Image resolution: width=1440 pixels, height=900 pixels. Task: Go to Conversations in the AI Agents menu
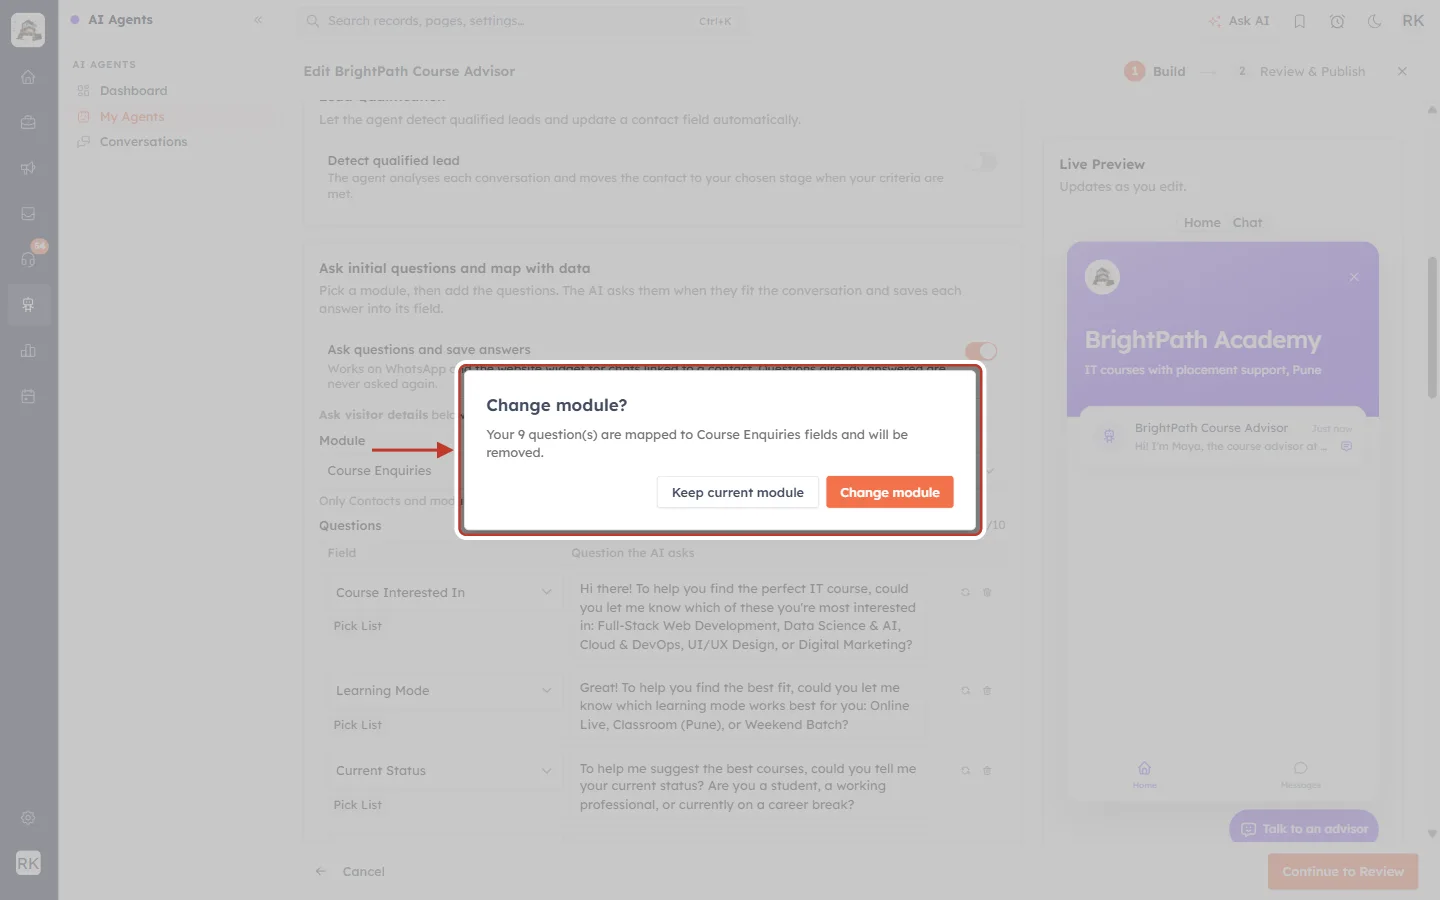[143, 141]
